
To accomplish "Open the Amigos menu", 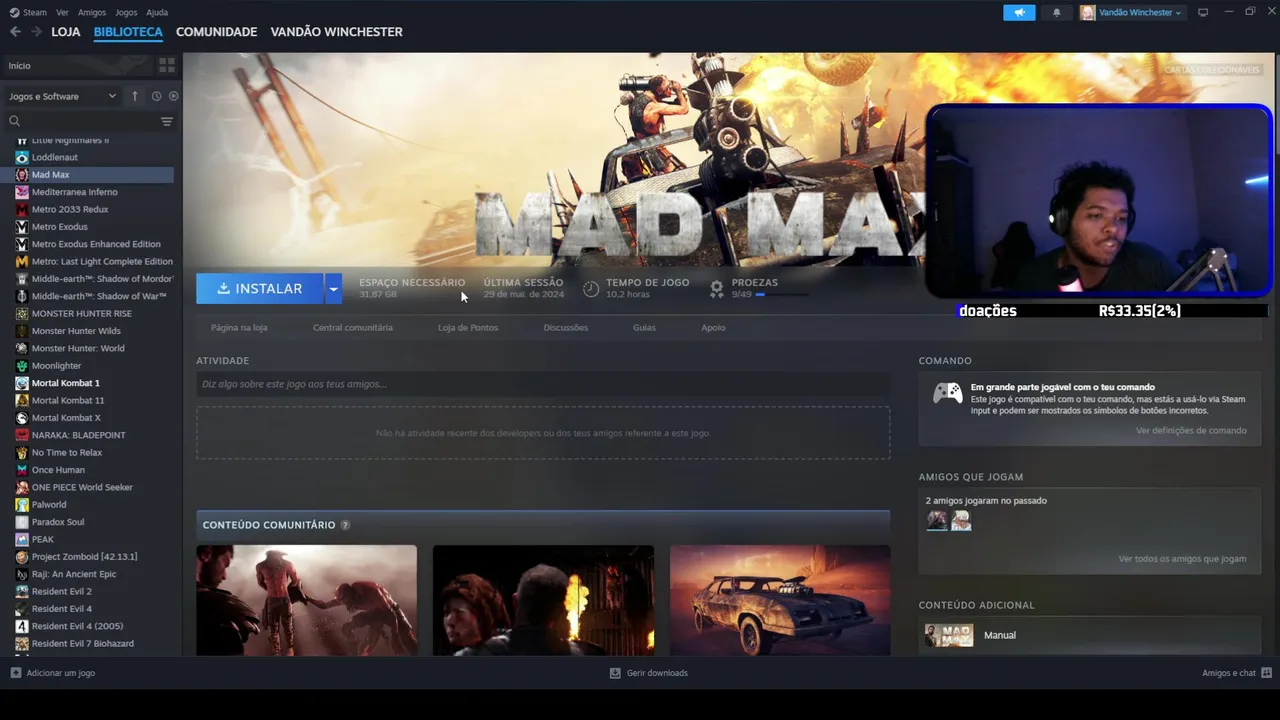I will (x=92, y=13).
